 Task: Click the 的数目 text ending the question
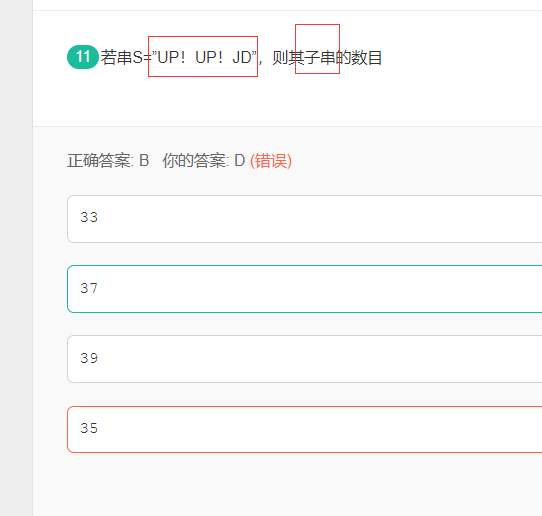point(359,57)
